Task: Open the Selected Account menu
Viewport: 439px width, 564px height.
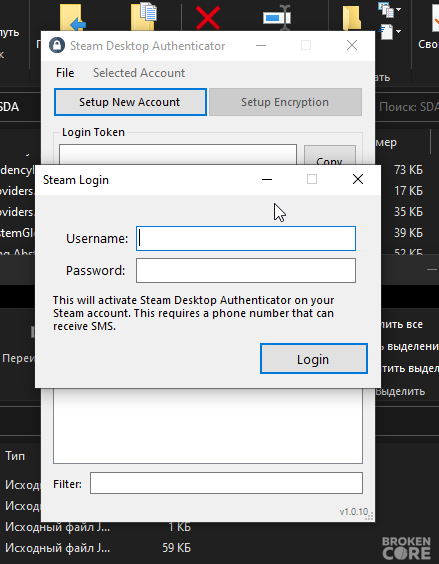Action: click(x=139, y=73)
